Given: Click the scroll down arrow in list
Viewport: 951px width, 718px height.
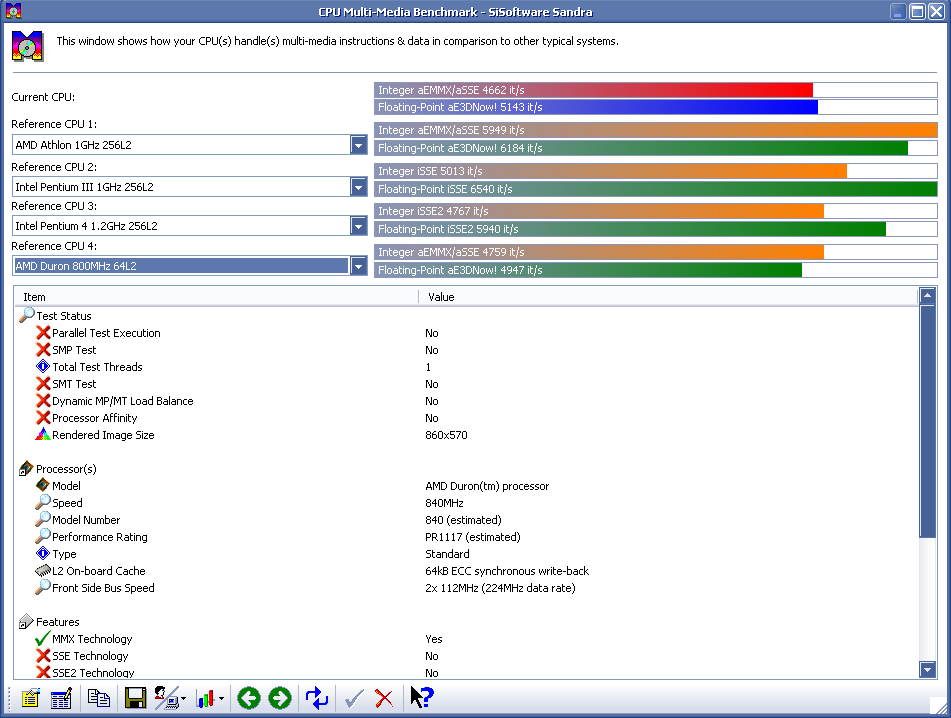Looking at the screenshot, I should 927,670.
